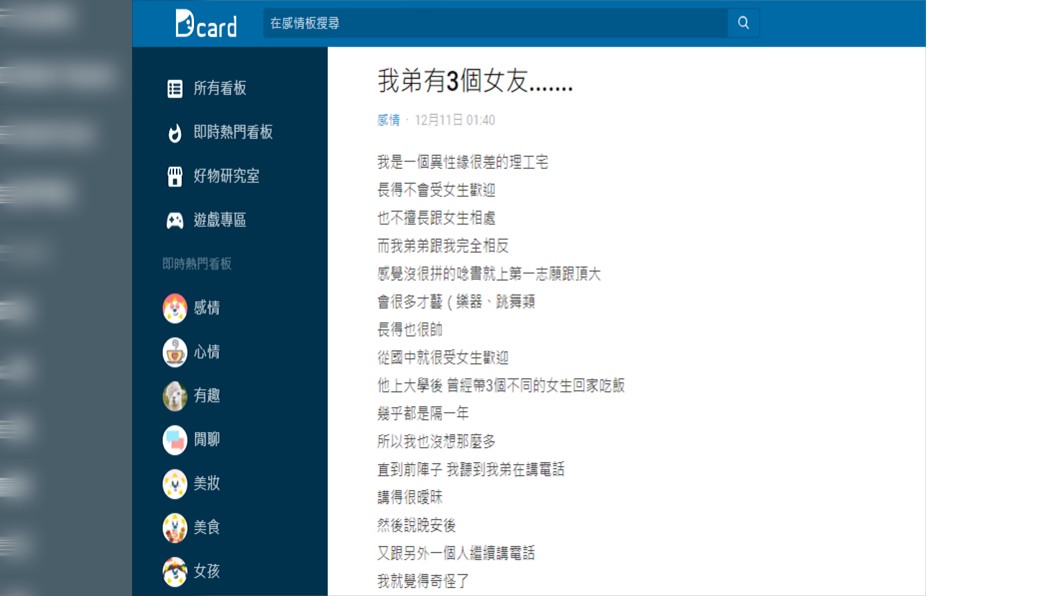1060x596 pixels.
Task: Click the Dcard logo
Action: (x=206, y=24)
